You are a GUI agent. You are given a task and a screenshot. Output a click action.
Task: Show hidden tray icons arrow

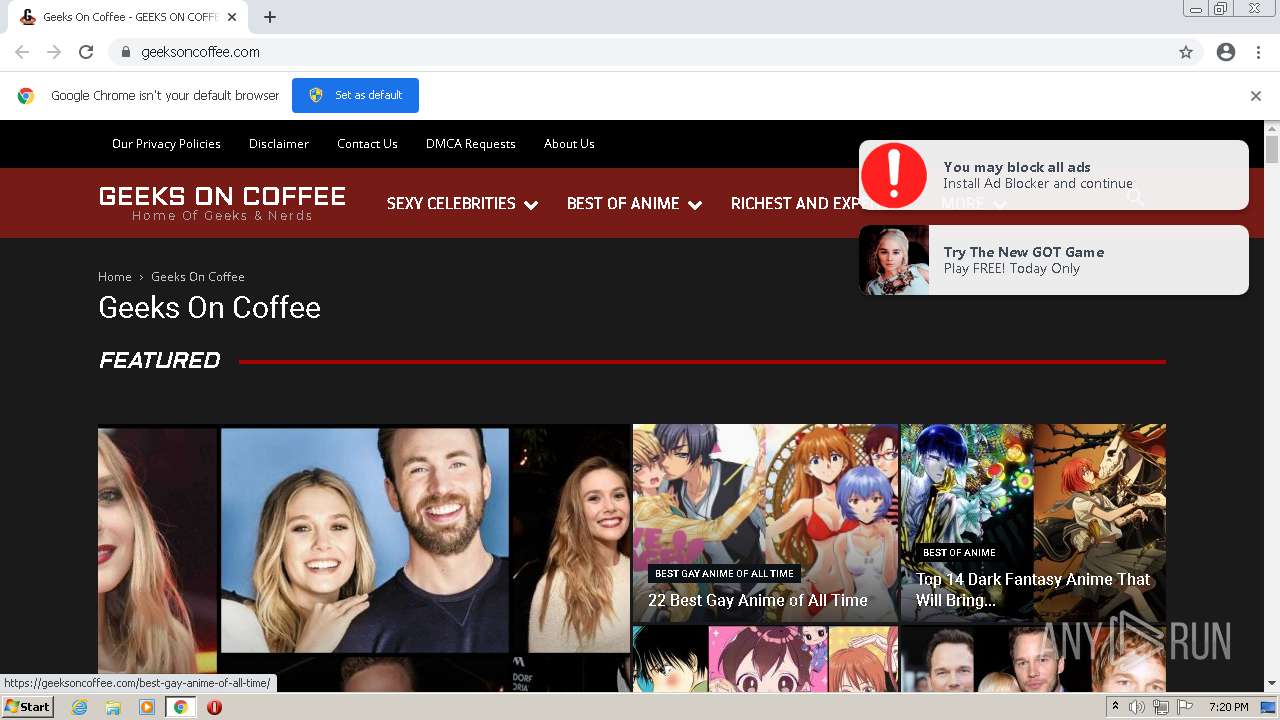1115,707
